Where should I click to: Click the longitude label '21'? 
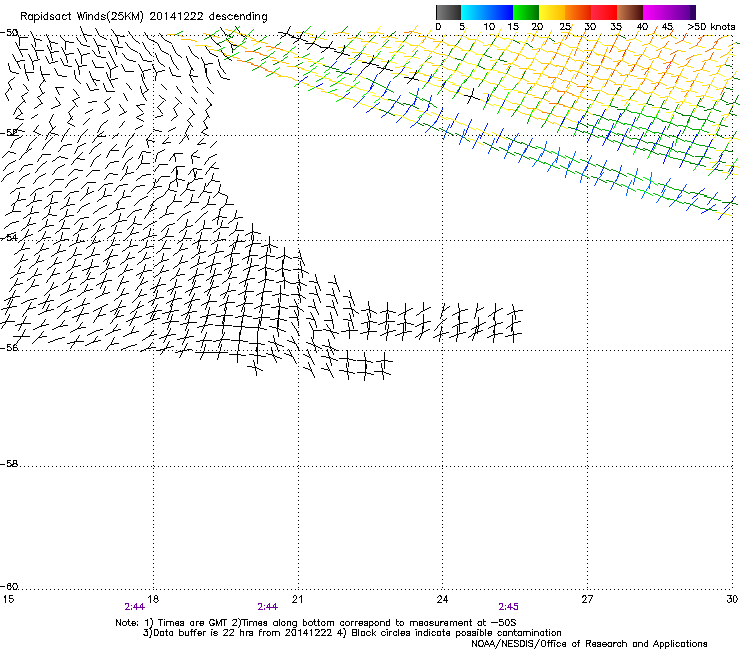tap(297, 599)
